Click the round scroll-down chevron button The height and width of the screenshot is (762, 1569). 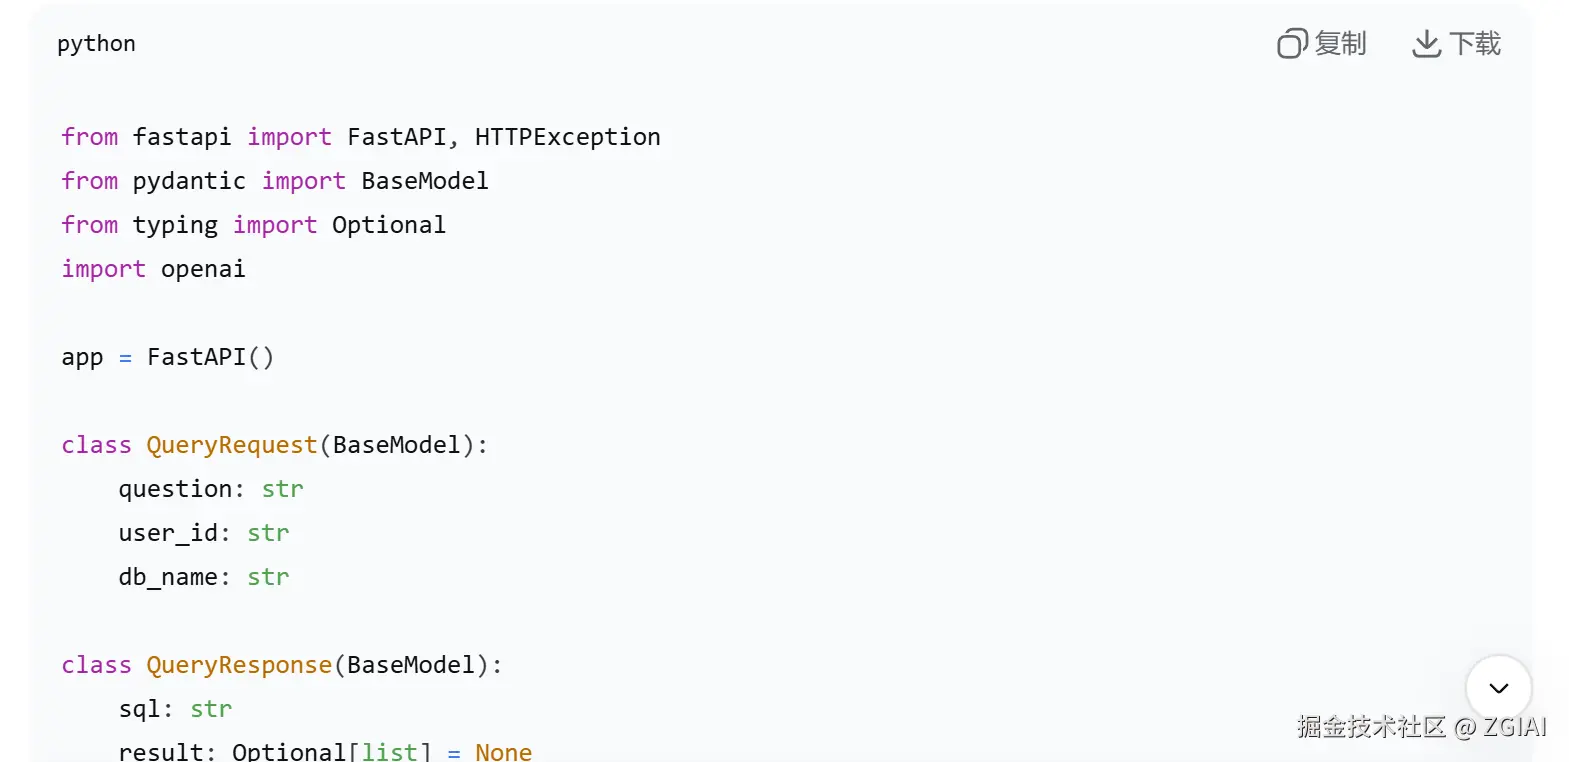[1498, 687]
